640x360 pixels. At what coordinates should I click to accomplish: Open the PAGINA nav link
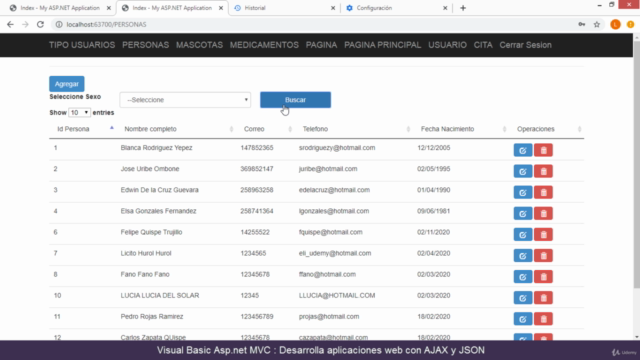pos(321,45)
